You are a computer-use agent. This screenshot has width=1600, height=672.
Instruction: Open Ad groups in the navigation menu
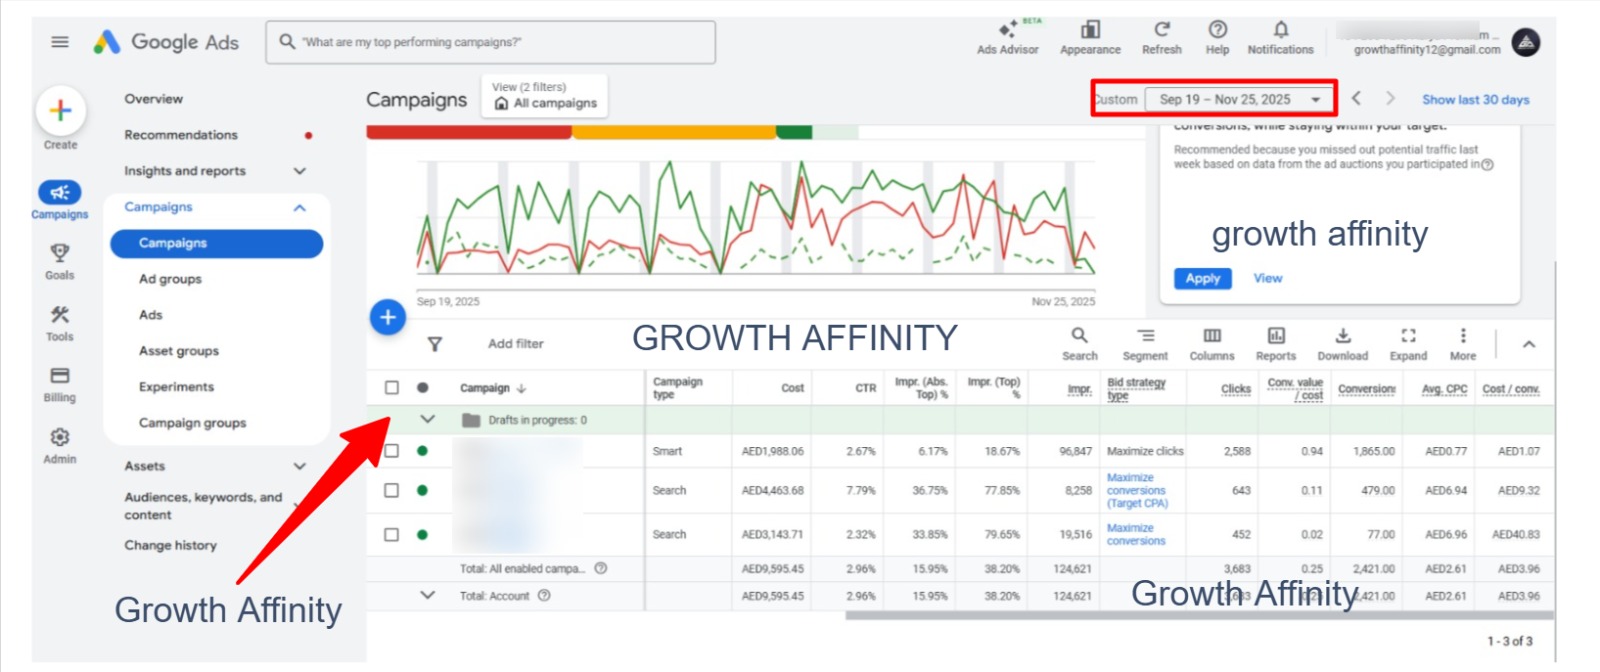[170, 279]
